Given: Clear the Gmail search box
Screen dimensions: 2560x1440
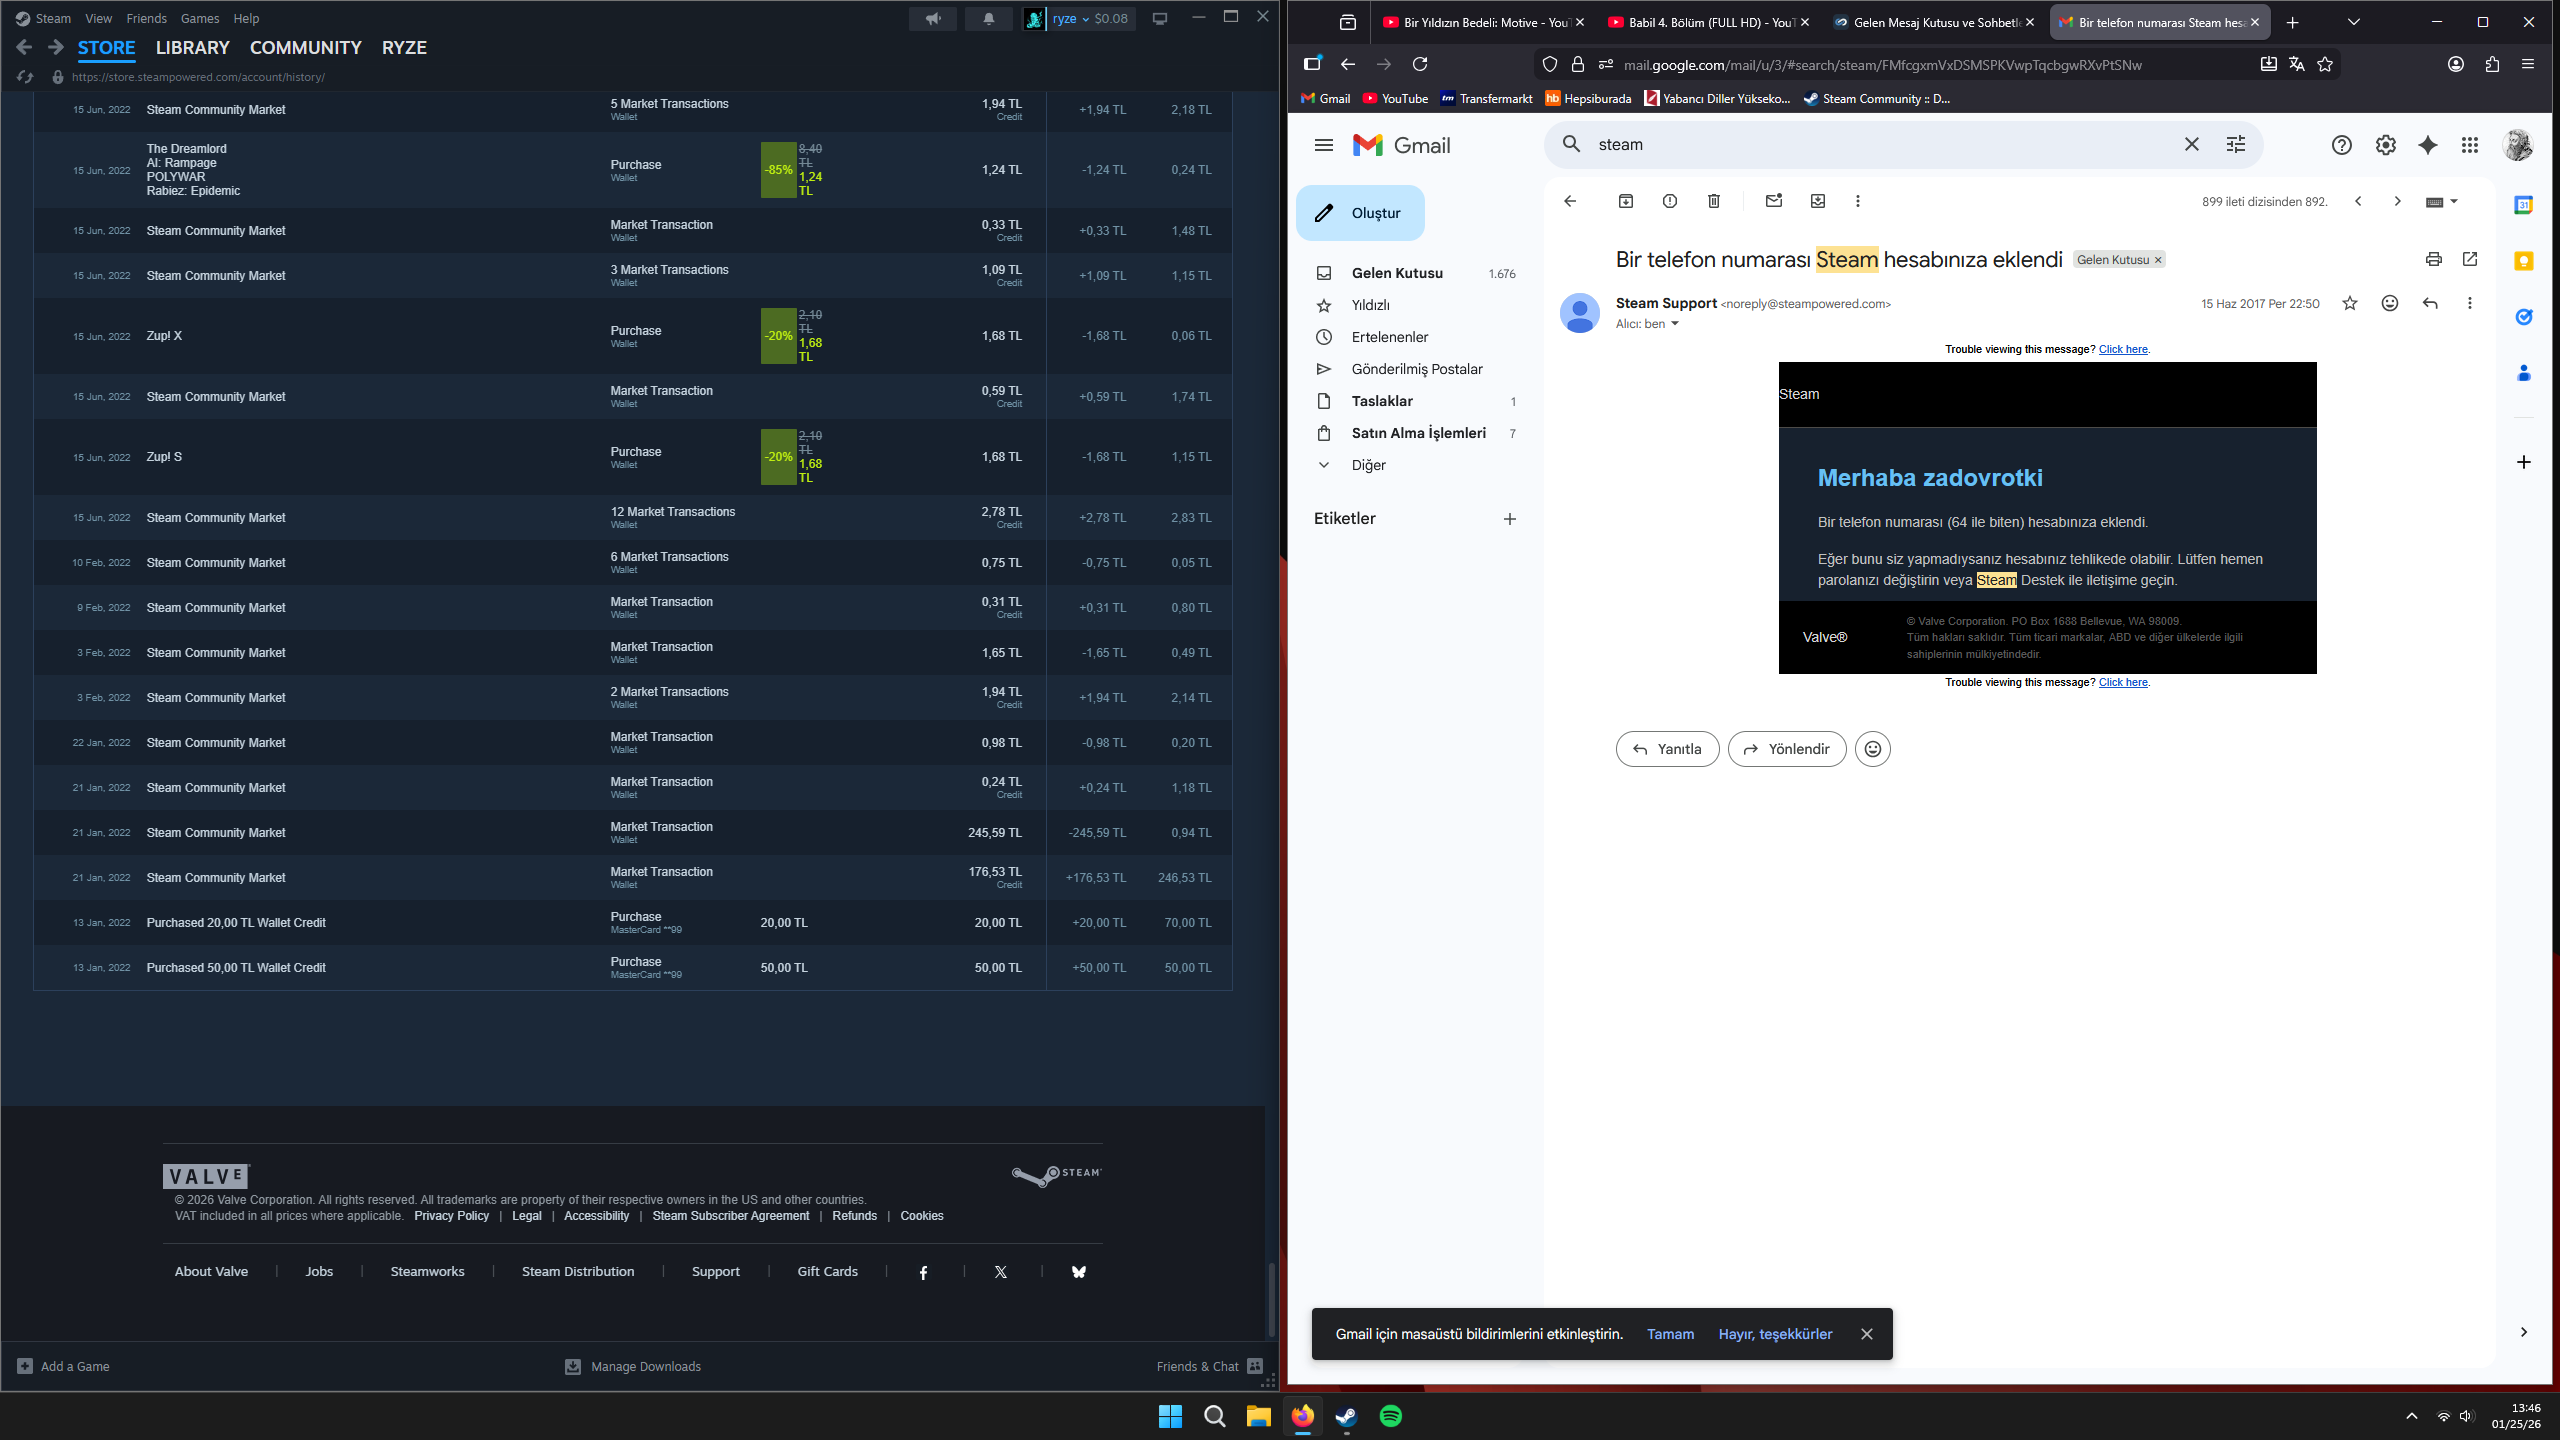Looking at the screenshot, I should click(x=2192, y=145).
